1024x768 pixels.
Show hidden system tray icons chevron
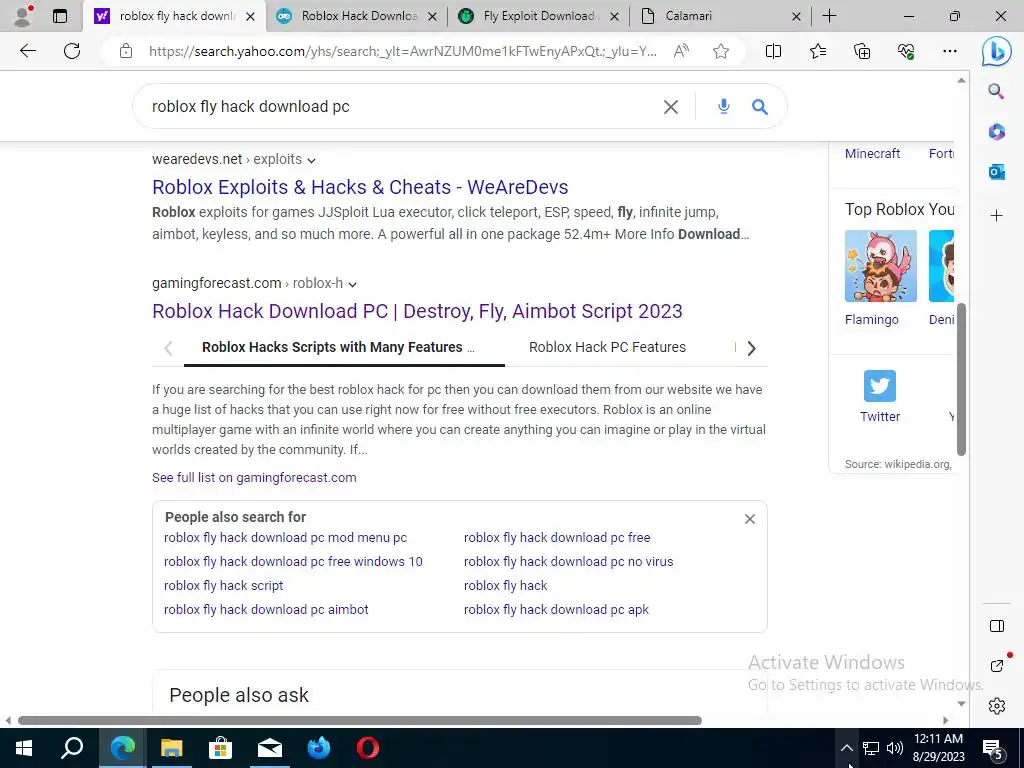point(846,748)
